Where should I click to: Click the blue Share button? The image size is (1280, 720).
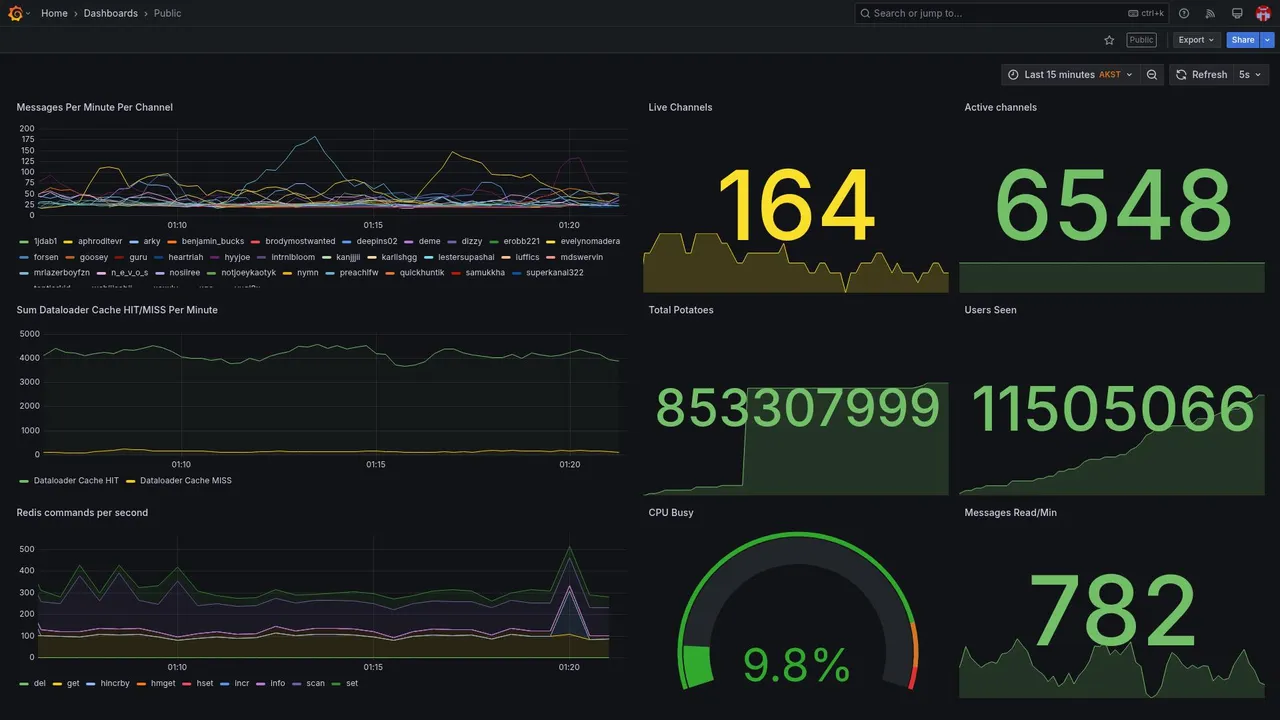1243,40
